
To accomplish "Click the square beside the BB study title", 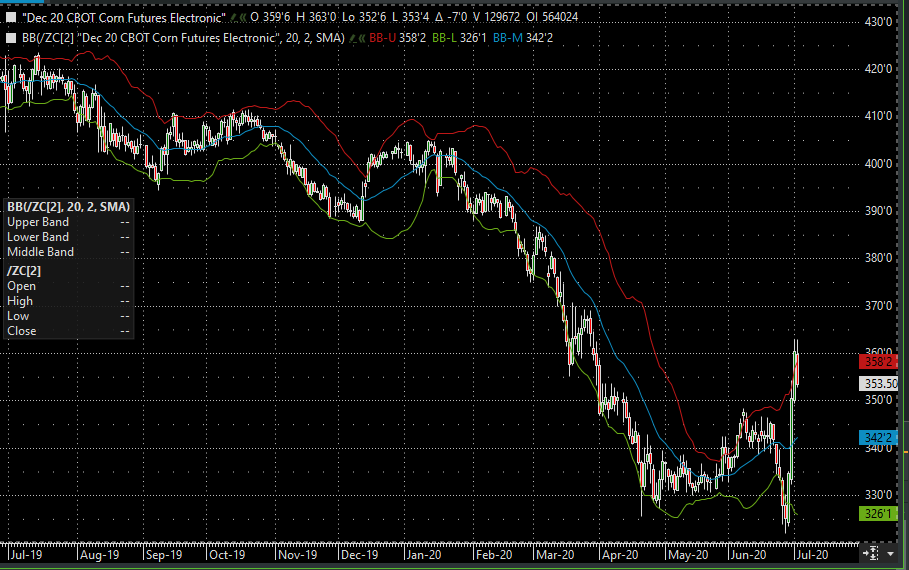I will coord(11,38).
